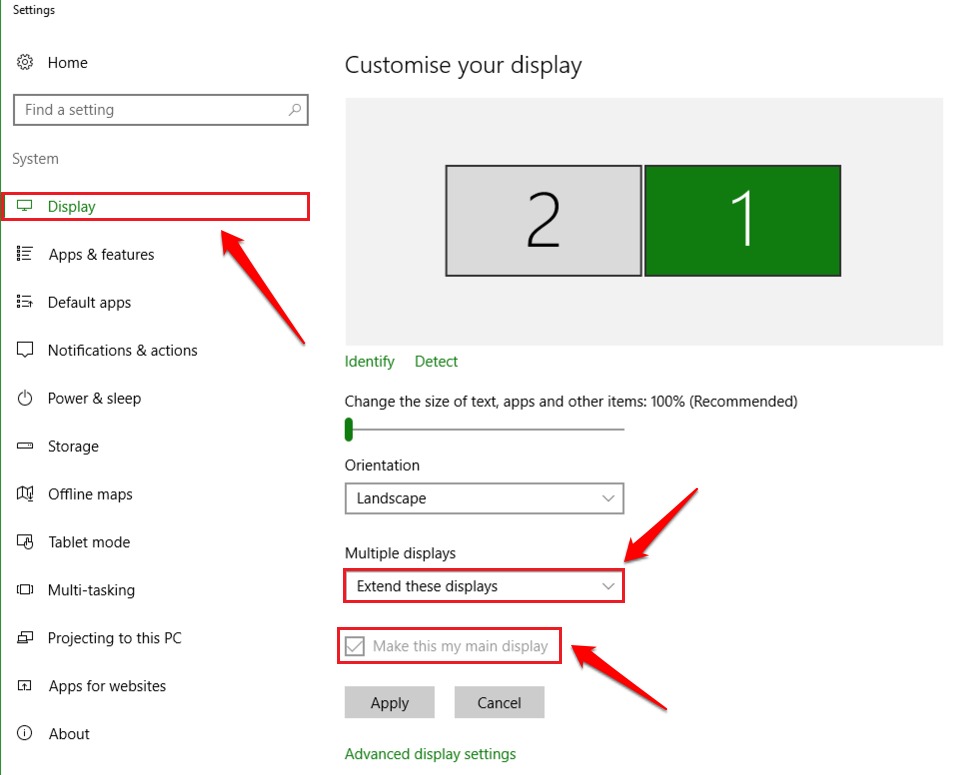
Task: Click the Cancel button
Action: click(499, 702)
